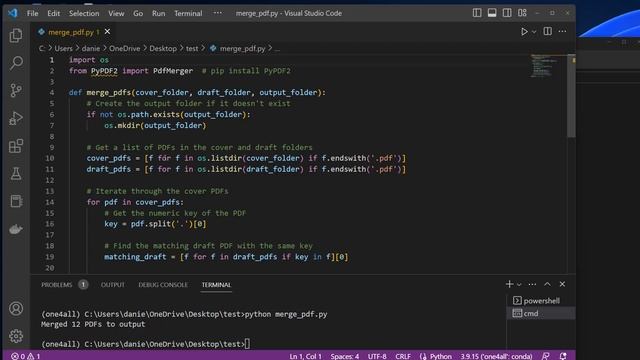The height and width of the screenshot is (360, 640).
Task: Switch to the Output panel tab
Action: coord(113,284)
